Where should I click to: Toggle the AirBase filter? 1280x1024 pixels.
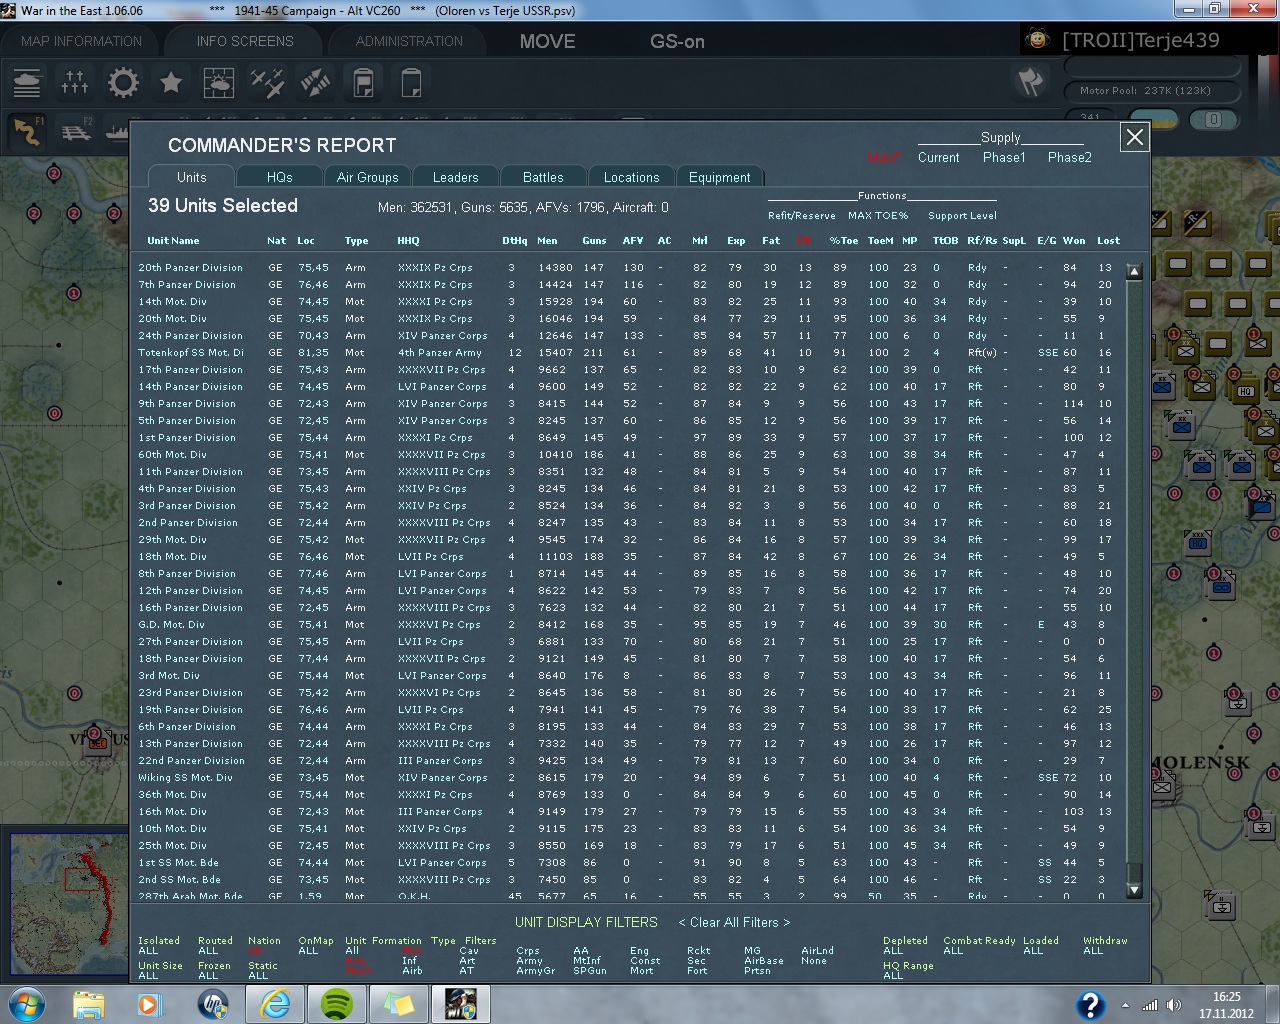[764, 961]
